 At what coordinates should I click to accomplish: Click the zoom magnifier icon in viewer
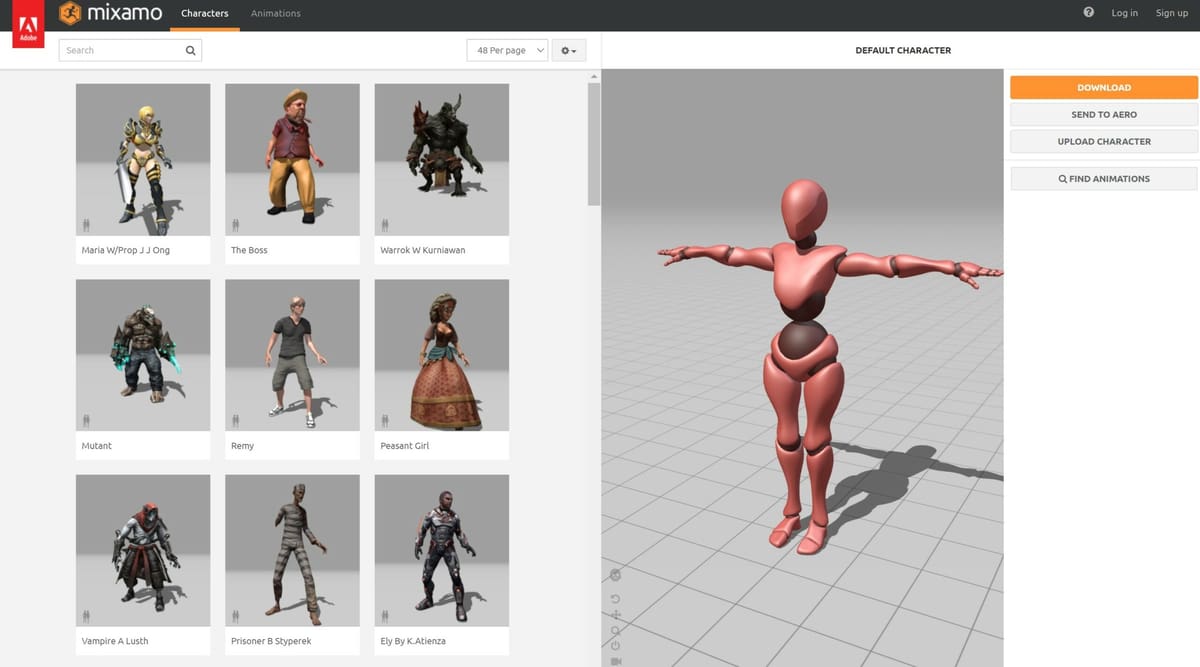coord(616,630)
